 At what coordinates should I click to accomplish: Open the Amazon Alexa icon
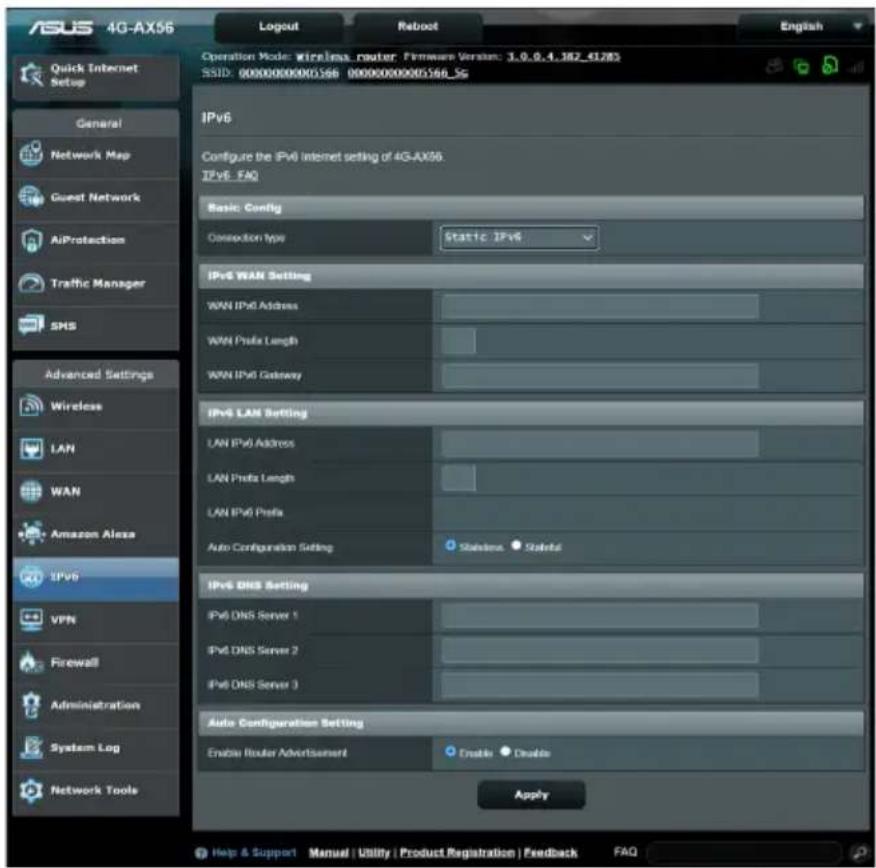pos(31,534)
